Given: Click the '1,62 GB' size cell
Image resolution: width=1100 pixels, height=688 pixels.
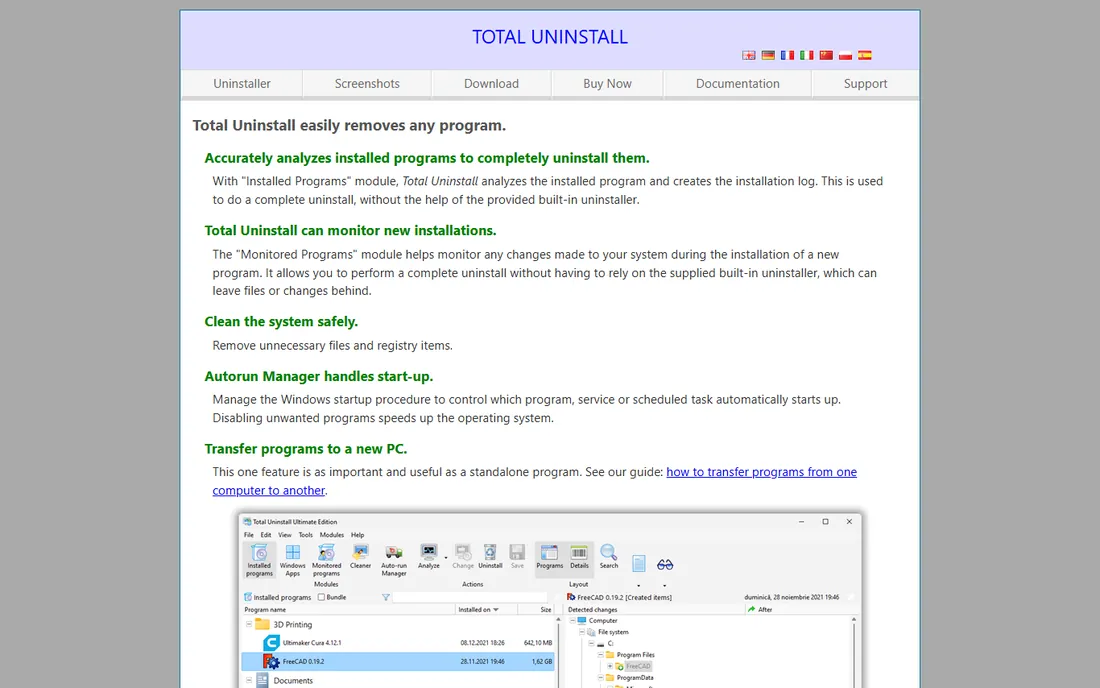Looking at the screenshot, I should 542,661.
